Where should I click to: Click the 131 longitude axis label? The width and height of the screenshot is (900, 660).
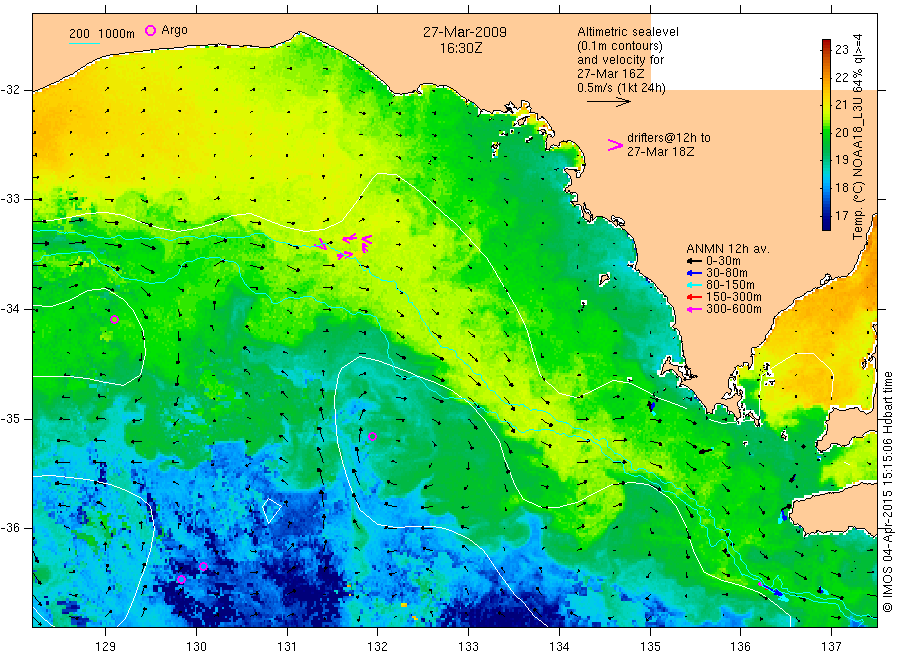pyautogui.click(x=287, y=647)
